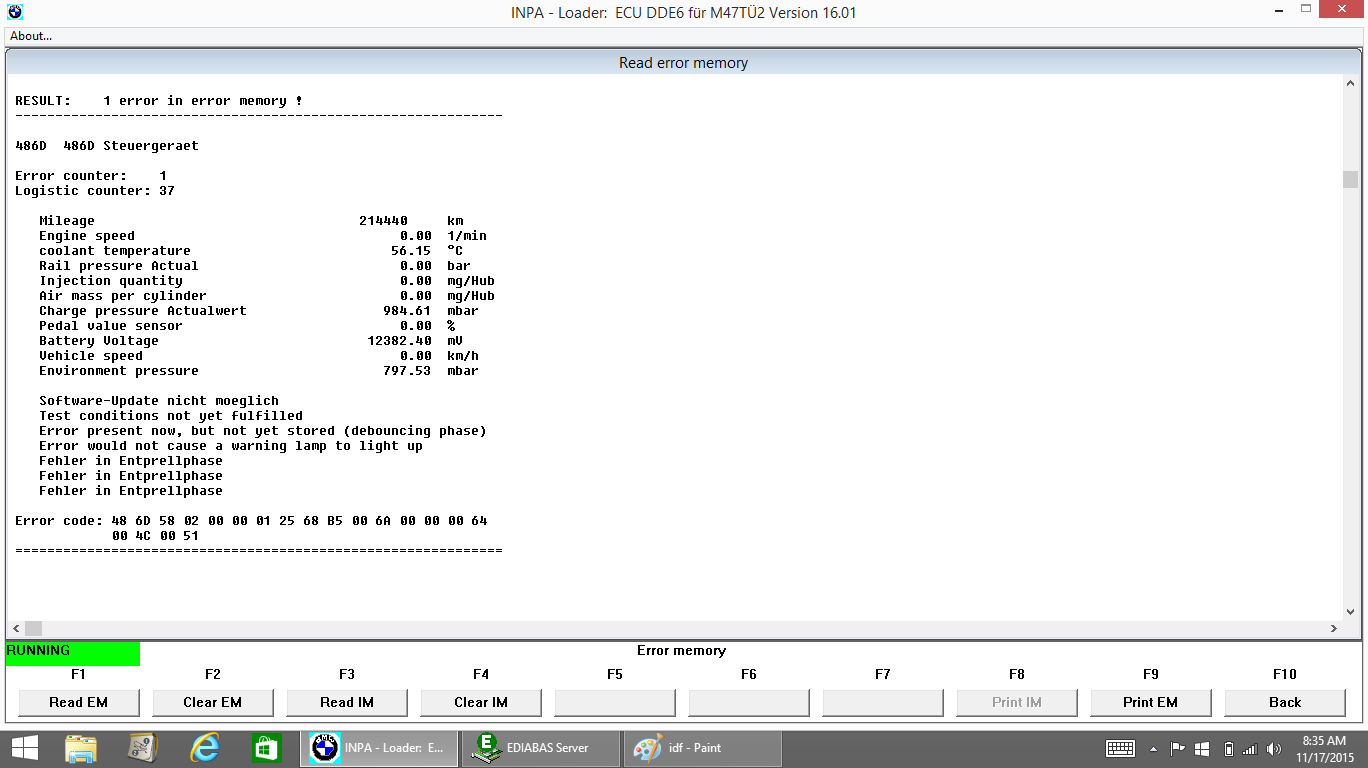This screenshot has width=1368, height=768.
Task: Click the "Error counter: 1" line
Action: pyautogui.click(x=91, y=176)
